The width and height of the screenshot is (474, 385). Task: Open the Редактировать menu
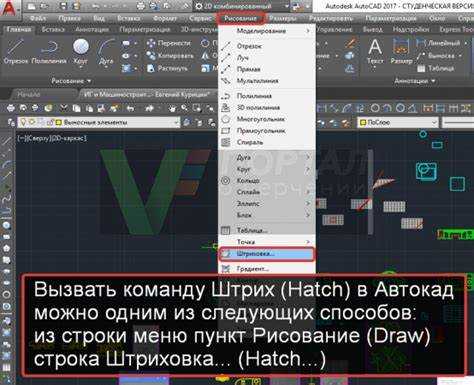click(332, 18)
